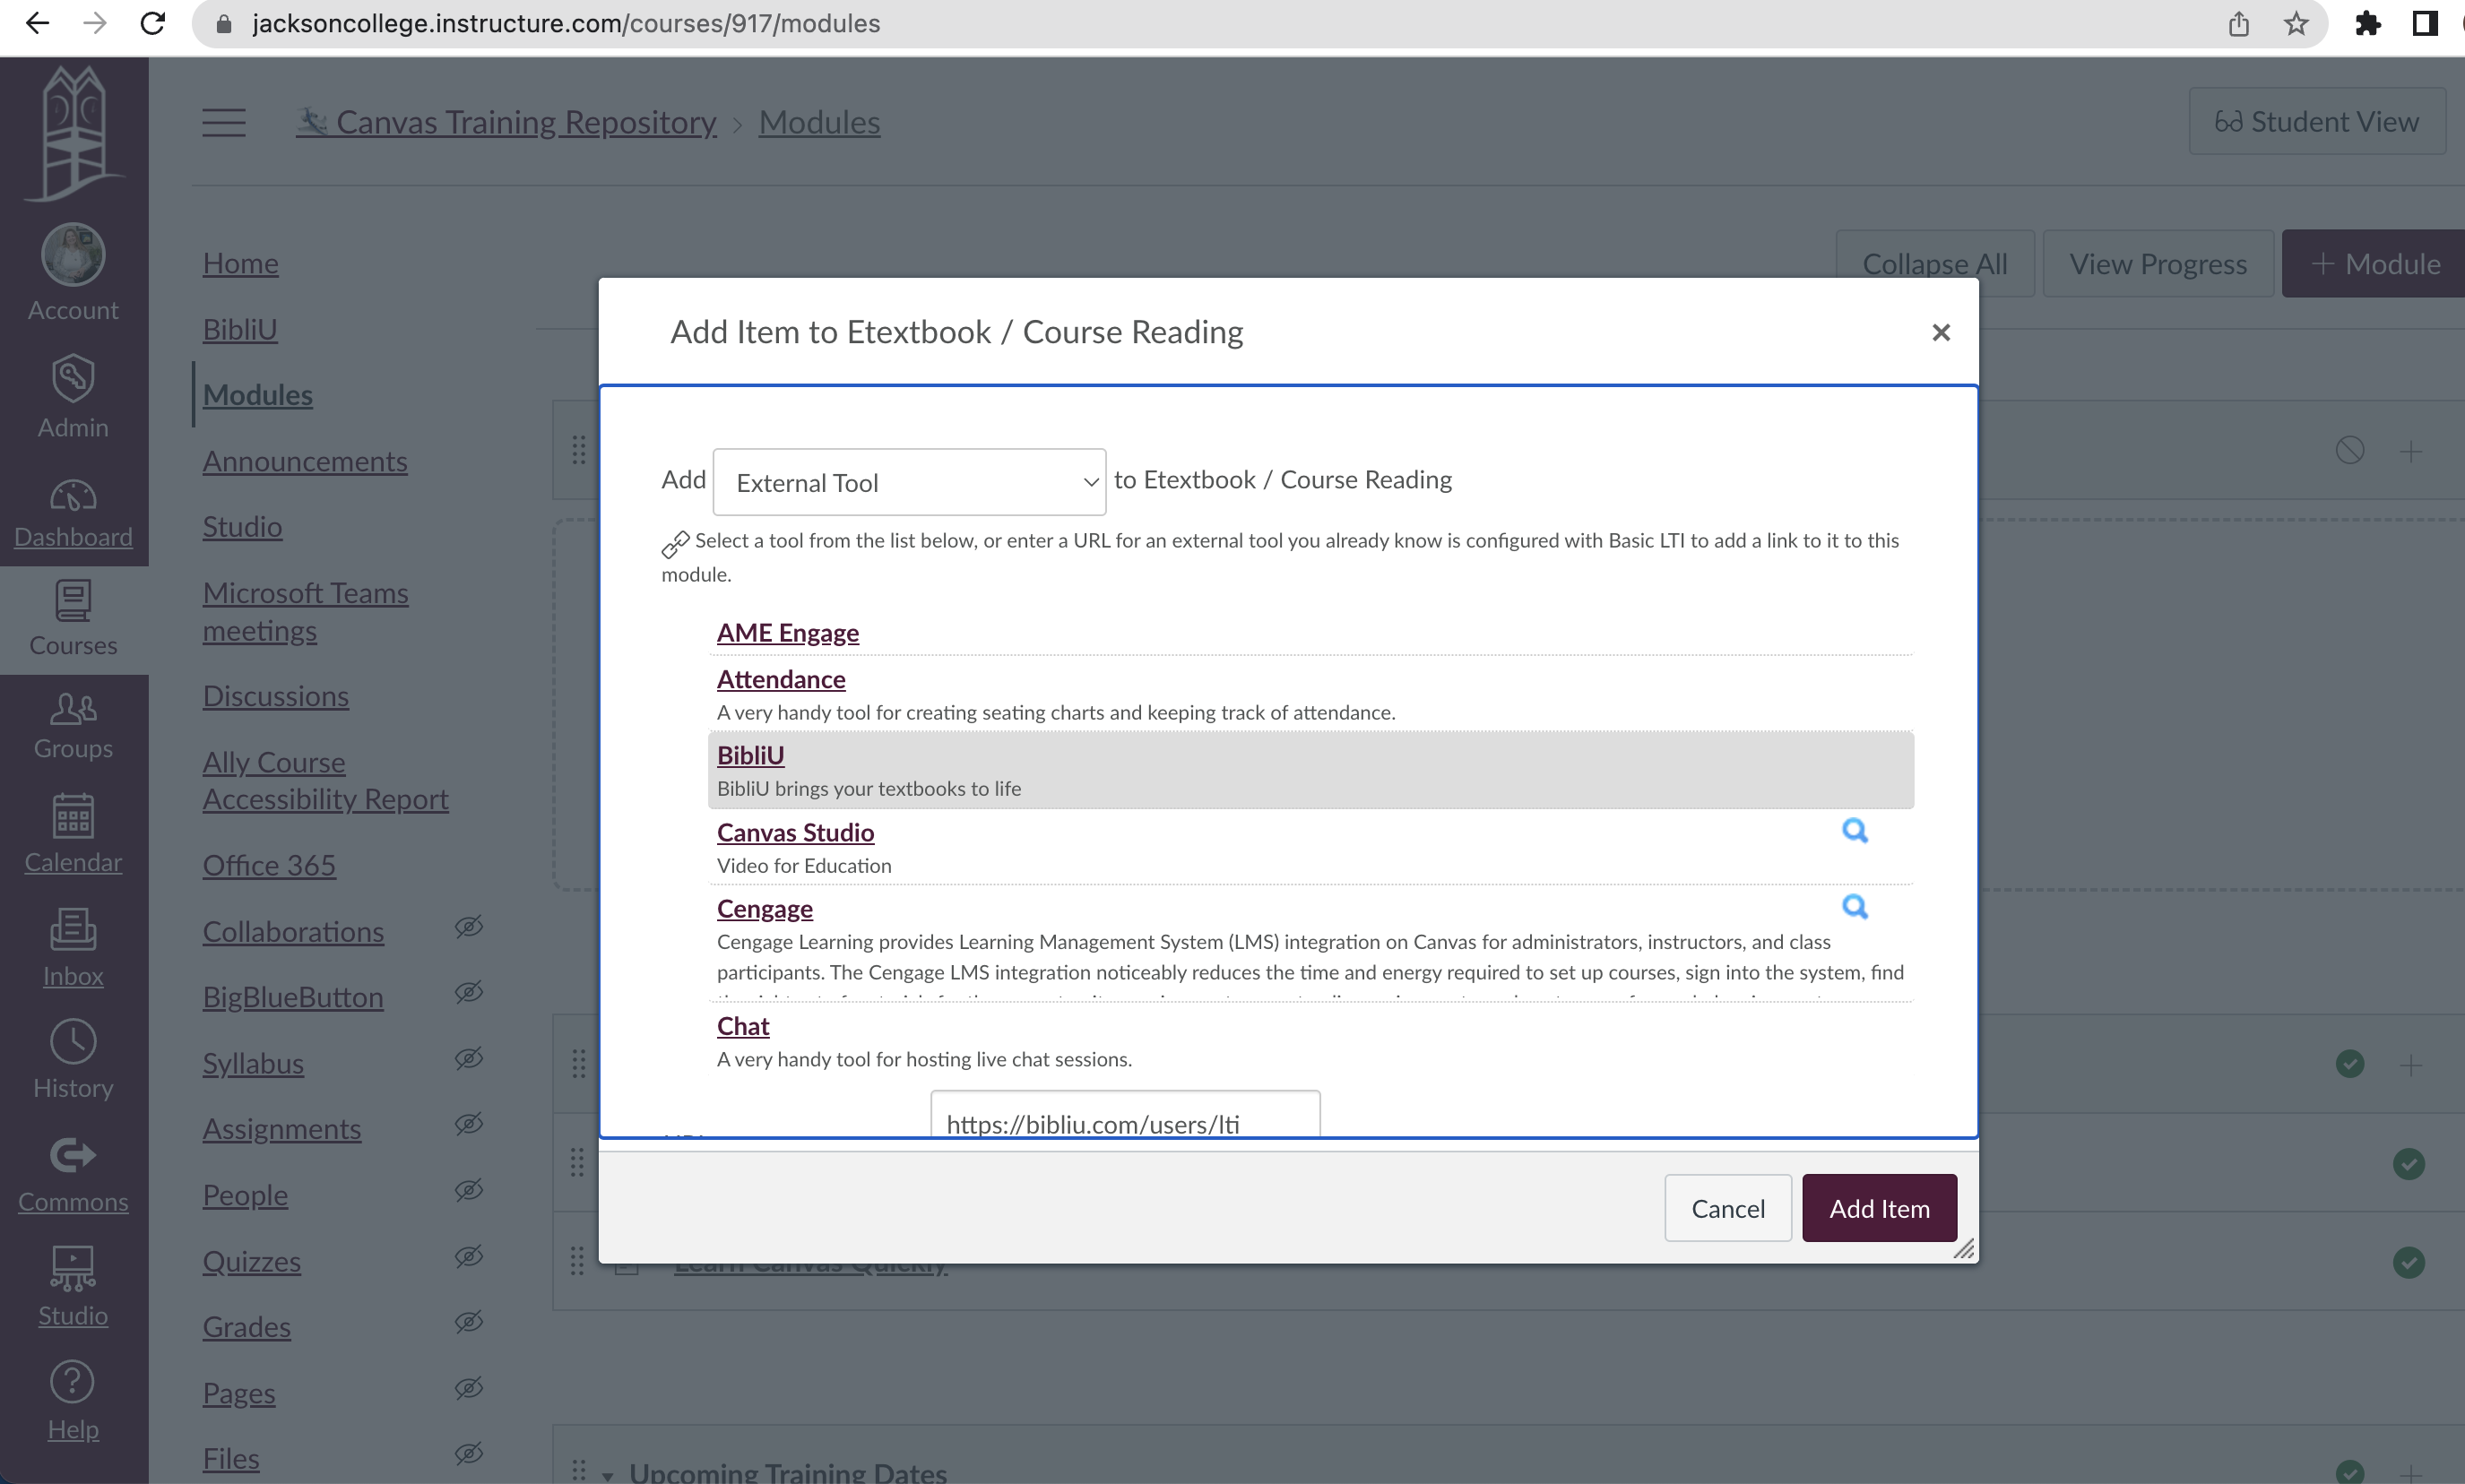Share the page from the address bar
Viewport: 2465px width, 1484px height.
click(2238, 23)
